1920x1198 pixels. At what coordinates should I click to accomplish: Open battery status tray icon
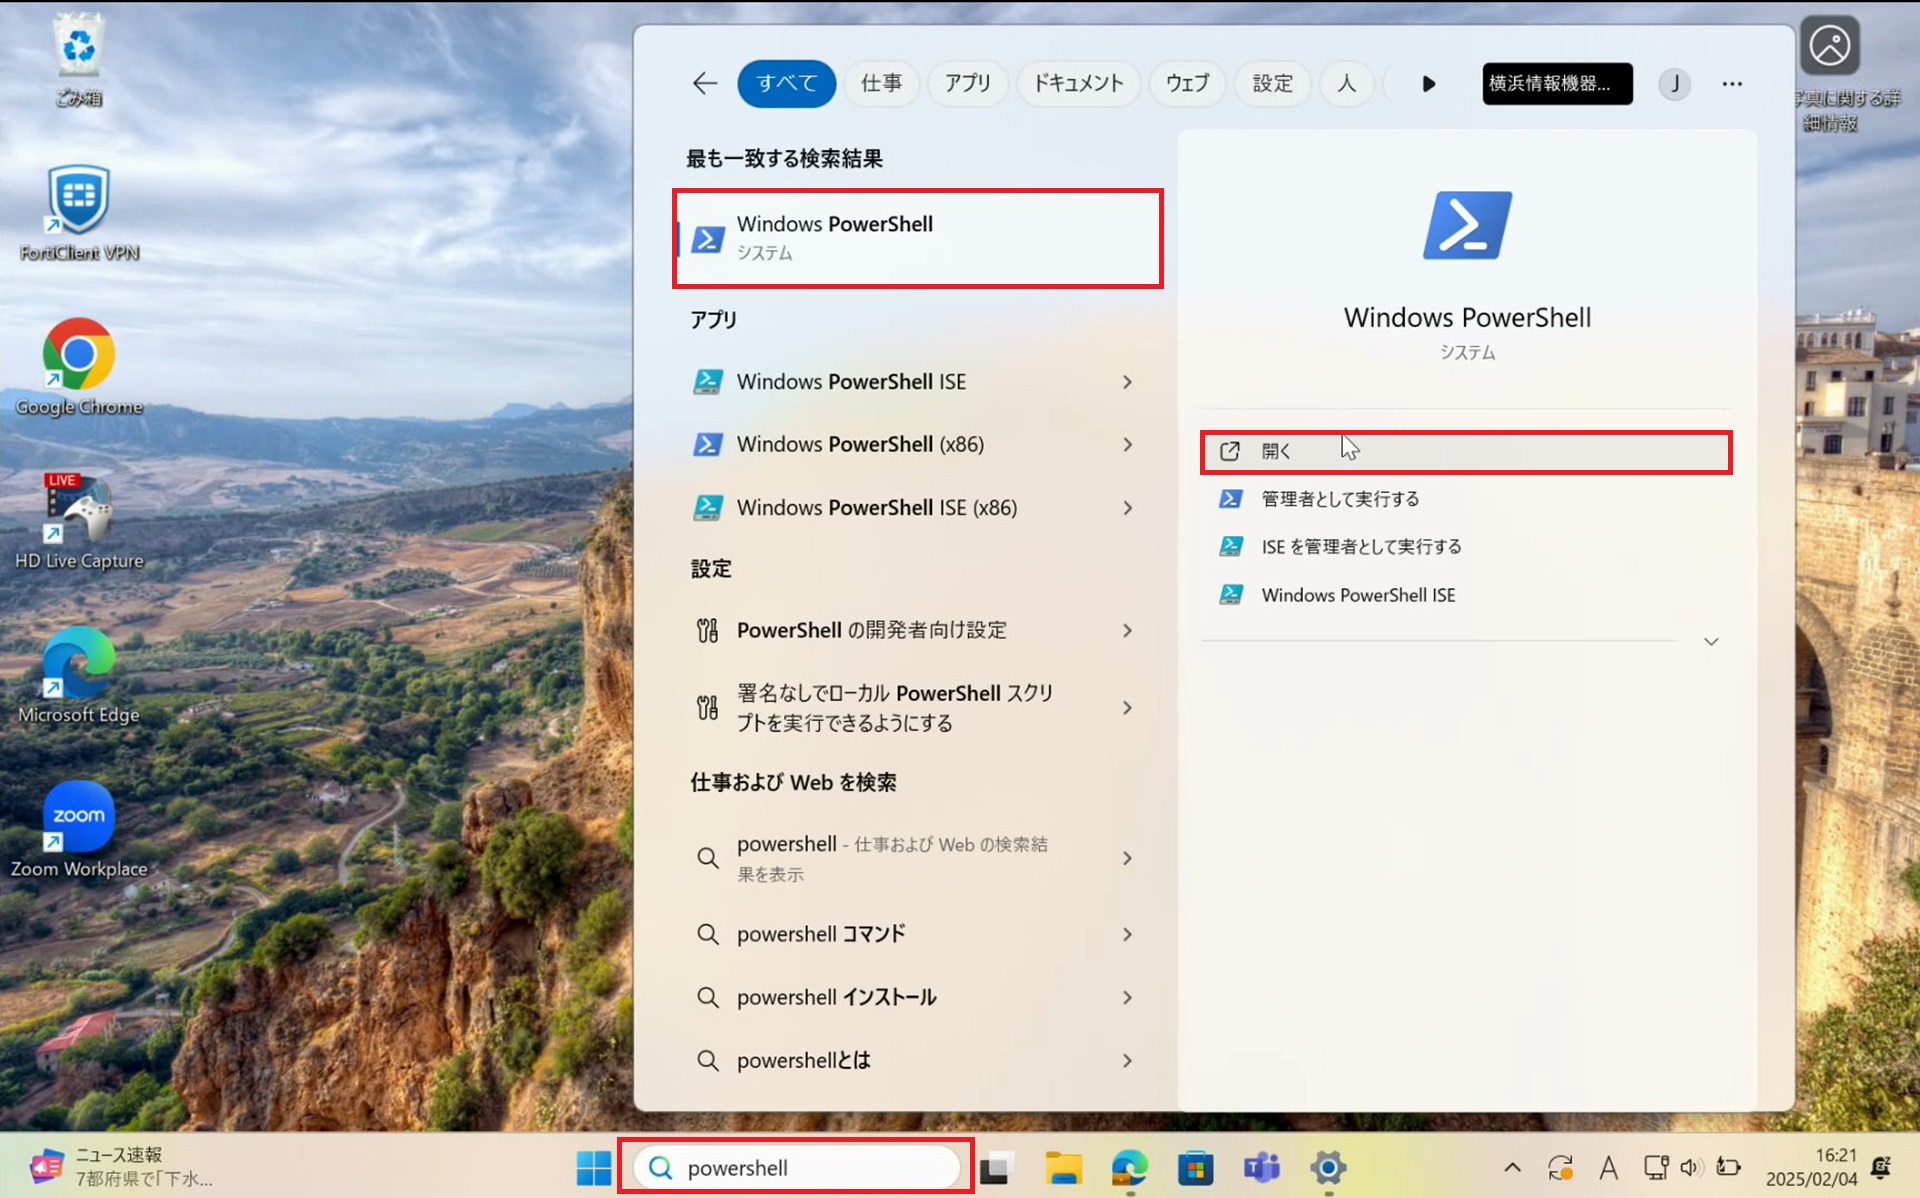coord(1728,1167)
